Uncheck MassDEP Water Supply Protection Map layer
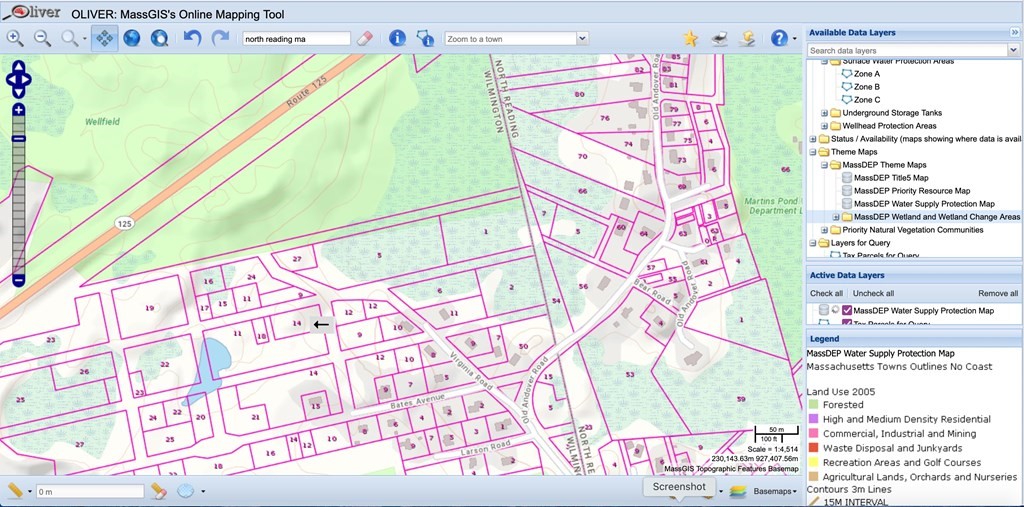Image resolution: width=1024 pixels, height=507 pixels. (847, 310)
